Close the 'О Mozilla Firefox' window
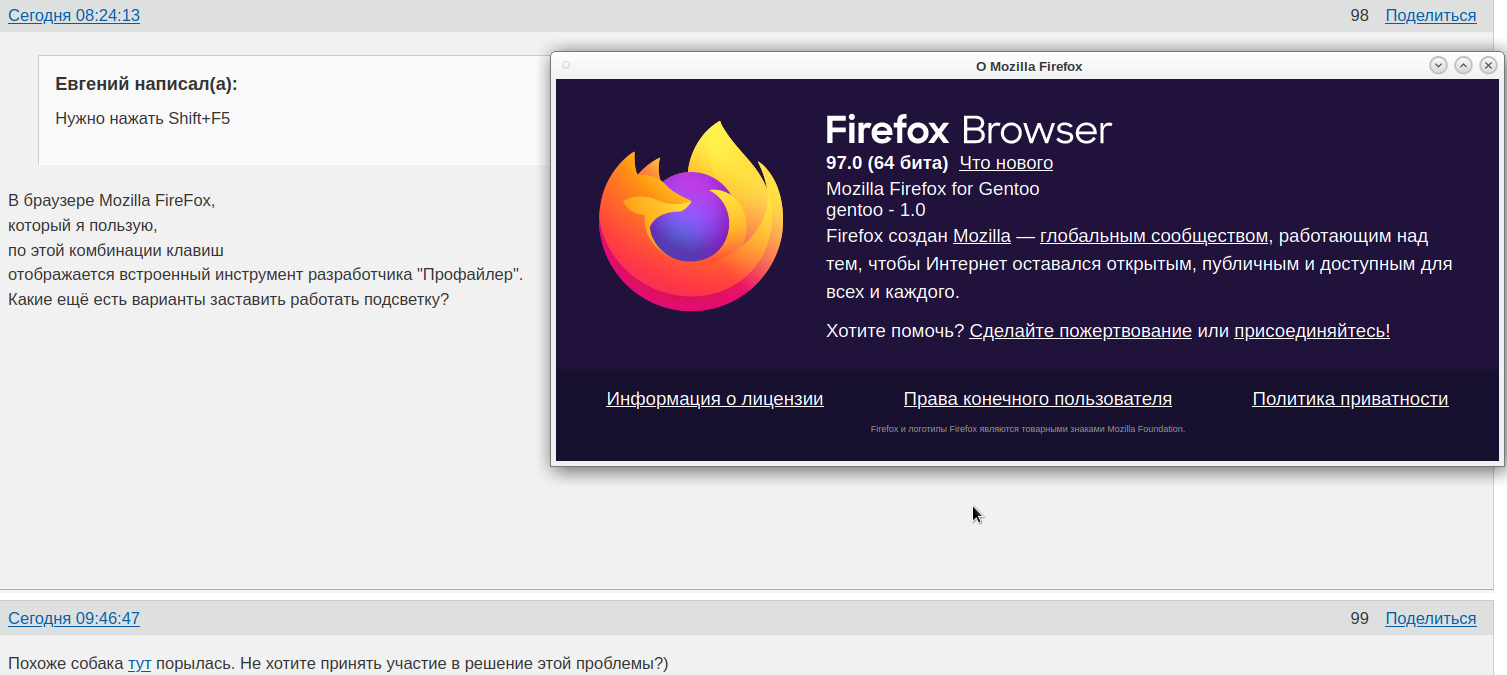The height and width of the screenshot is (675, 1507). tap(1488, 65)
